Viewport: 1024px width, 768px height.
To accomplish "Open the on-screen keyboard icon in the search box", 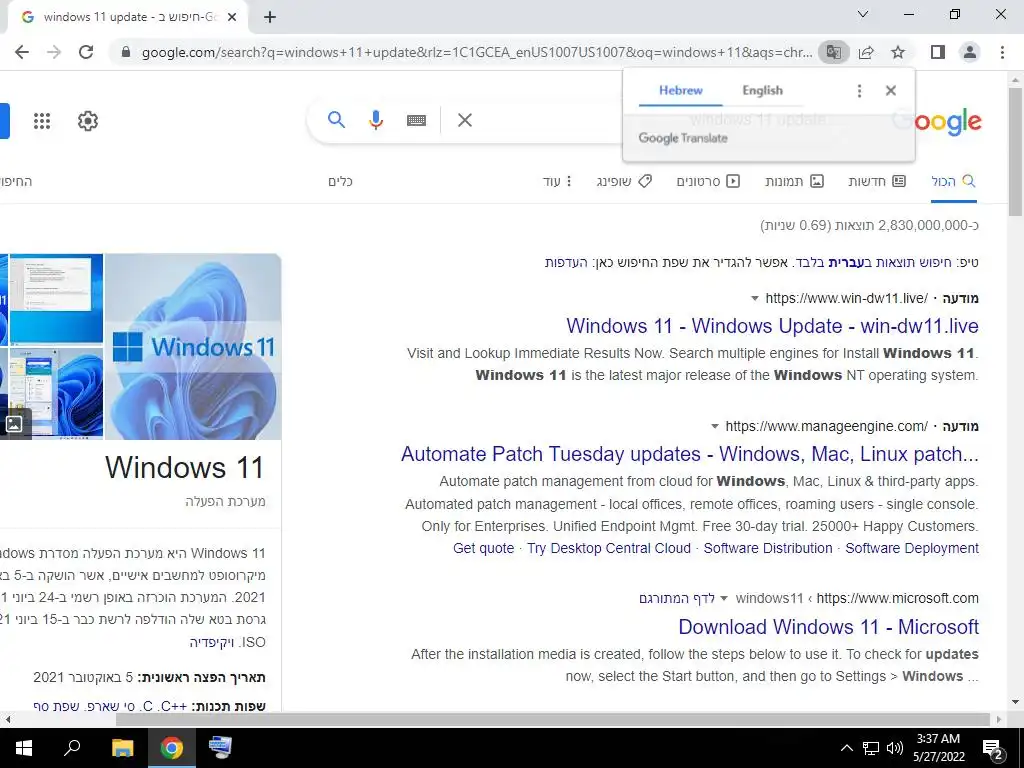I will (416, 120).
